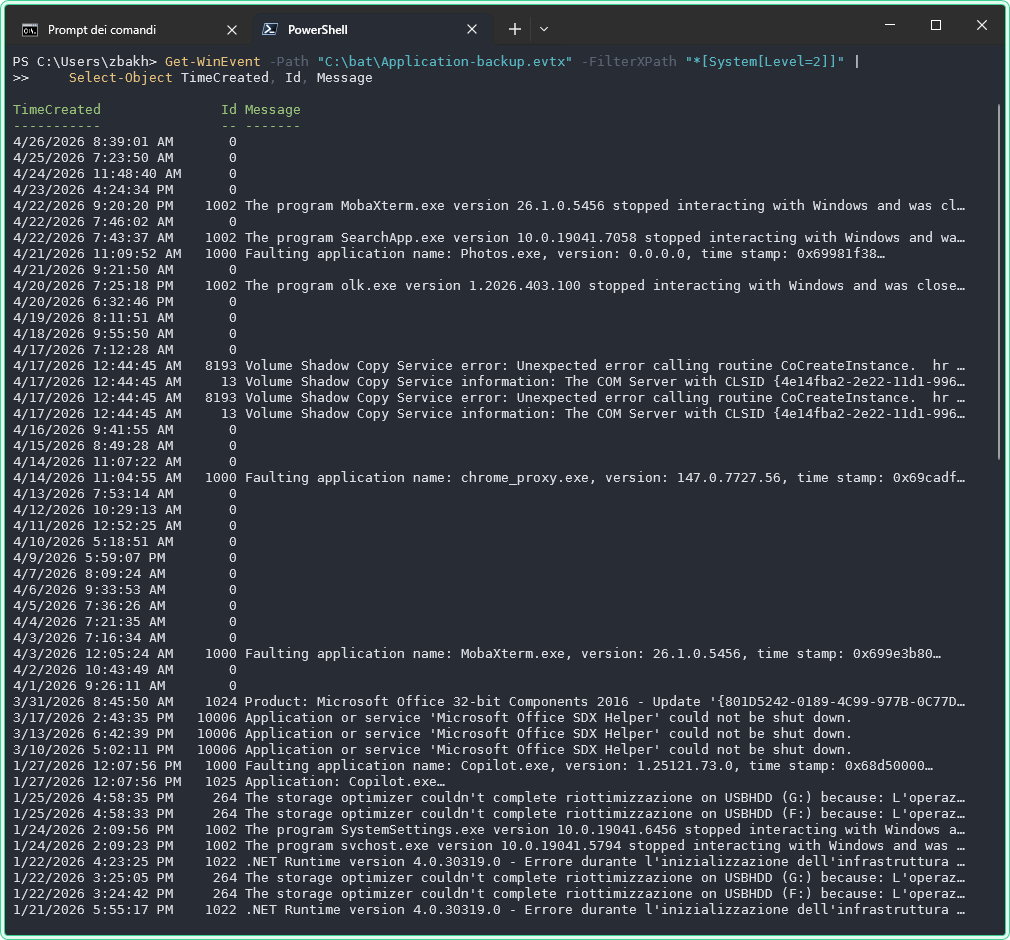Click the TimeCreated column header text
1010x940 pixels.
click(x=57, y=110)
